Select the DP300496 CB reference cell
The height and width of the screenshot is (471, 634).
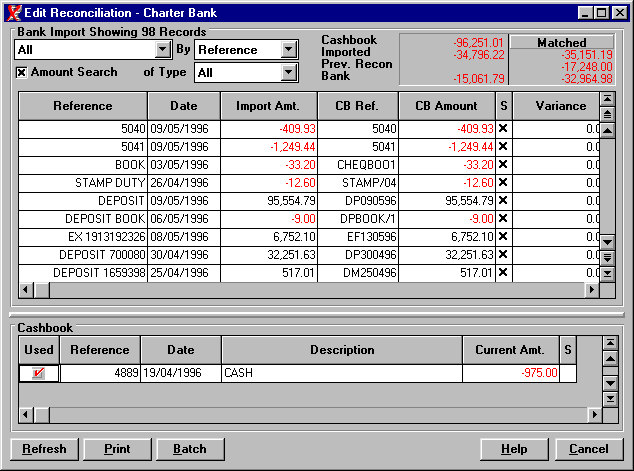(x=358, y=255)
